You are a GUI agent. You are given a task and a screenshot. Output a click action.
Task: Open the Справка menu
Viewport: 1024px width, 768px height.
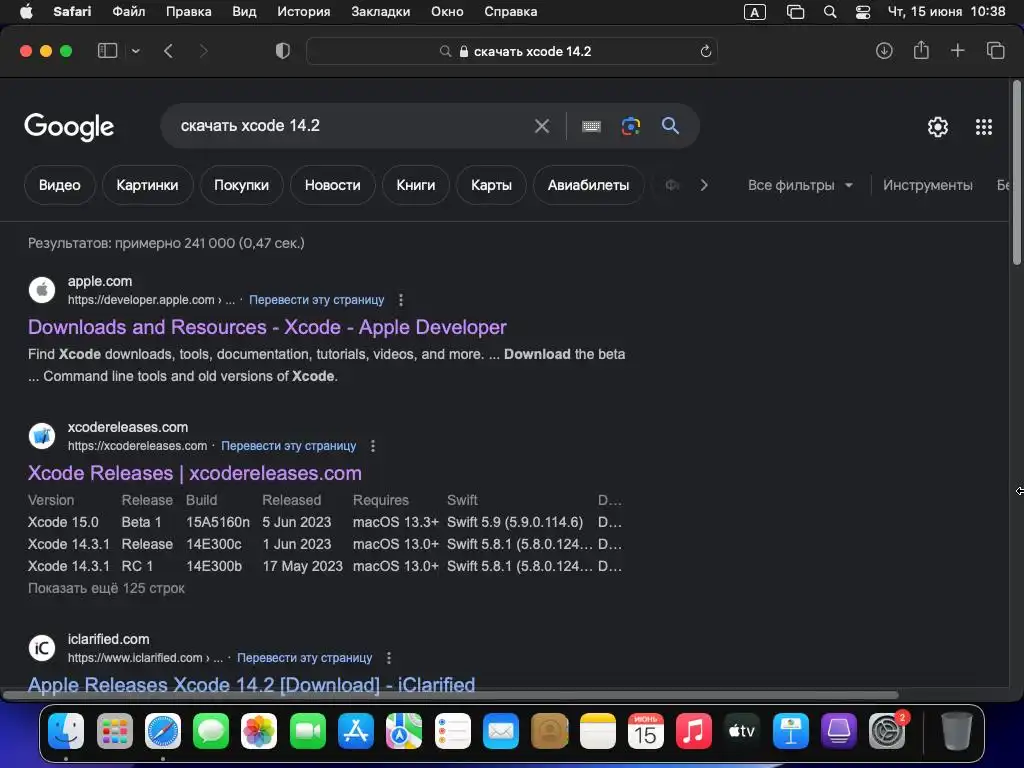pyautogui.click(x=511, y=12)
